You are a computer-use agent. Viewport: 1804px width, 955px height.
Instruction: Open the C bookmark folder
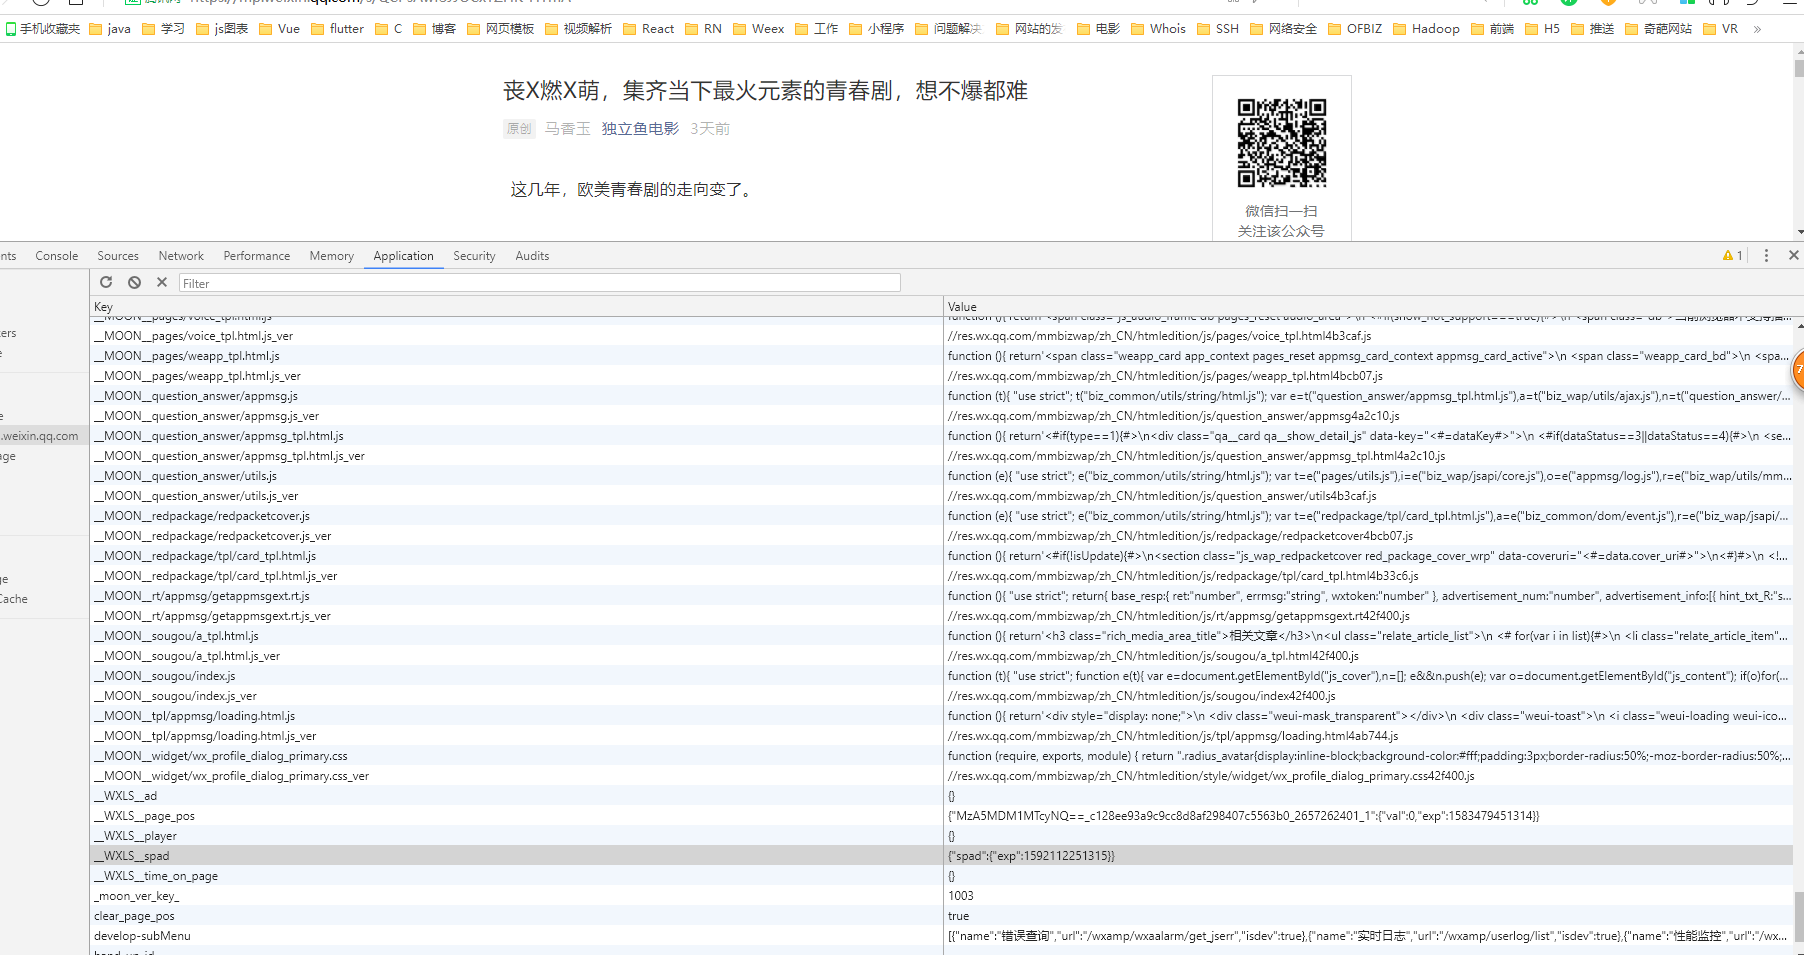389,29
